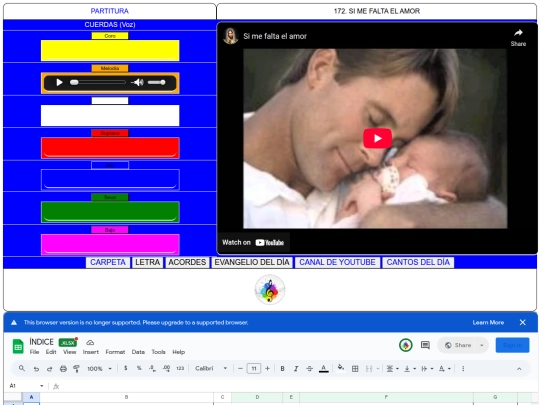Open the 100% zoom dropdown
Viewport: 540px width, 405px height.
tap(99, 369)
